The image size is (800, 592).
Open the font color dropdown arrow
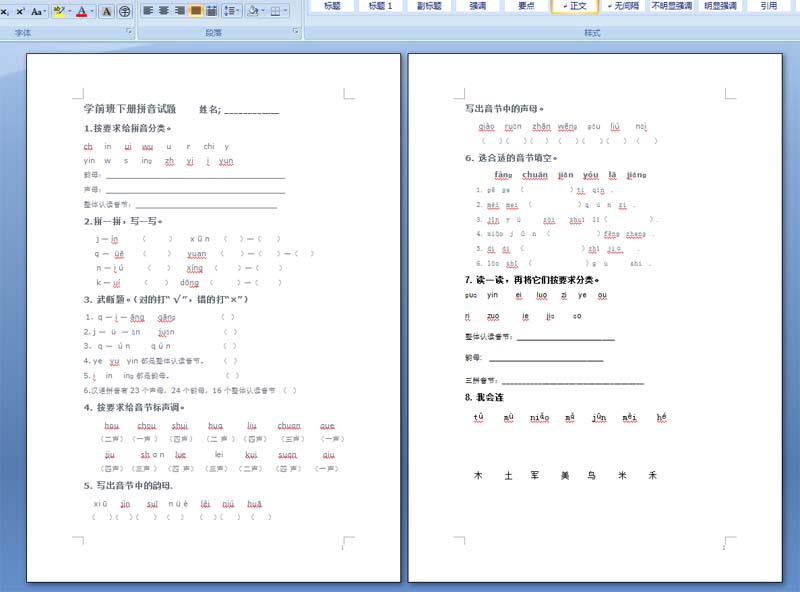(92, 11)
